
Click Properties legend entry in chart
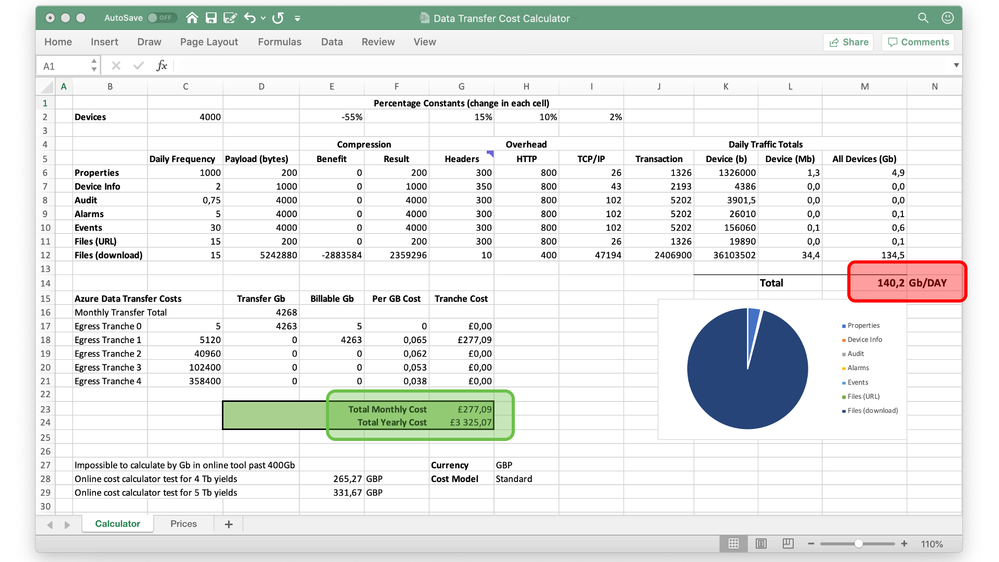(860, 326)
